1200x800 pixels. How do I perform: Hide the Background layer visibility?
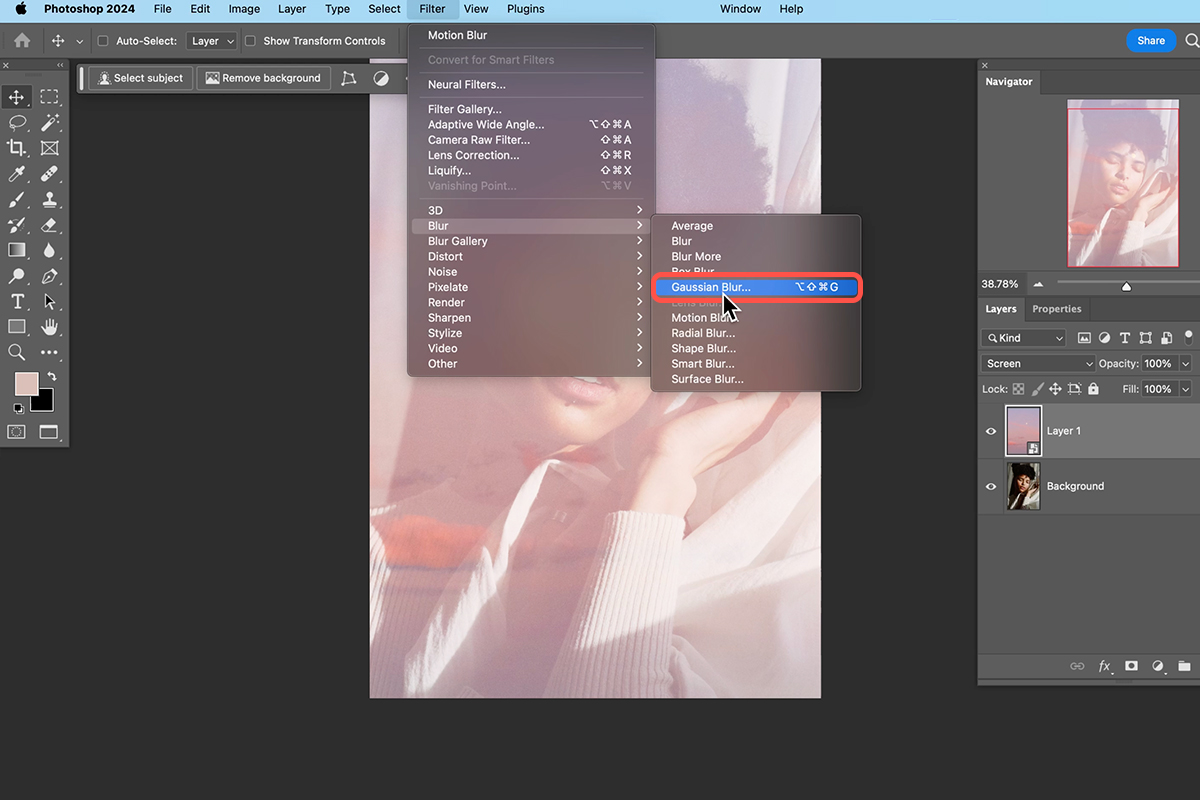pyautogui.click(x=991, y=486)
